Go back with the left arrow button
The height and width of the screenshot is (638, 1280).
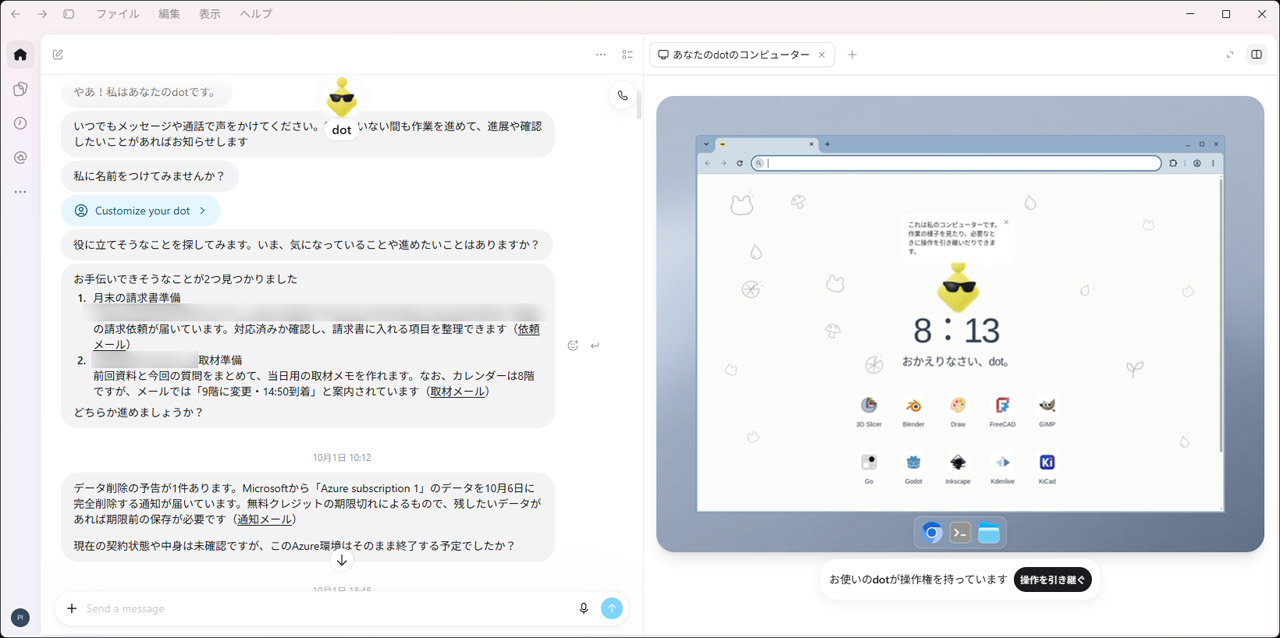pyautogui.click(x=15, y=14)
